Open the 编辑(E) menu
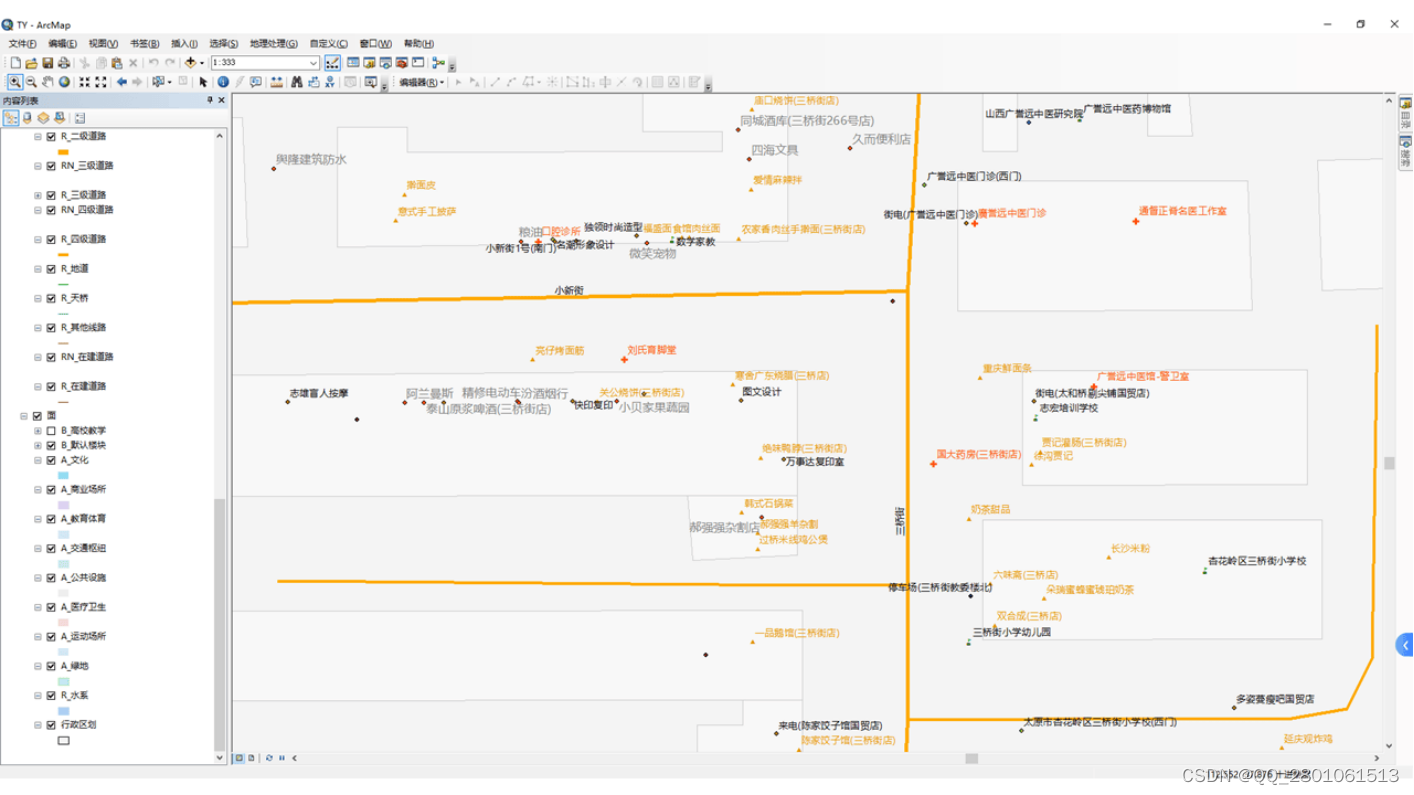1414x795 pixels. pyautogui.click(x=62, y=44)
